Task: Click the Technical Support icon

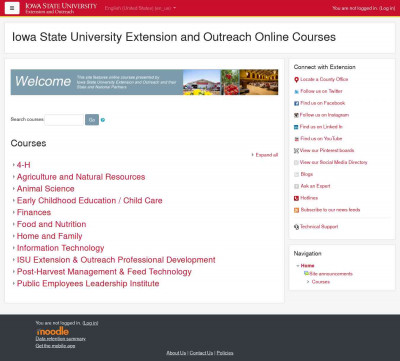Action: click(296, 227)
